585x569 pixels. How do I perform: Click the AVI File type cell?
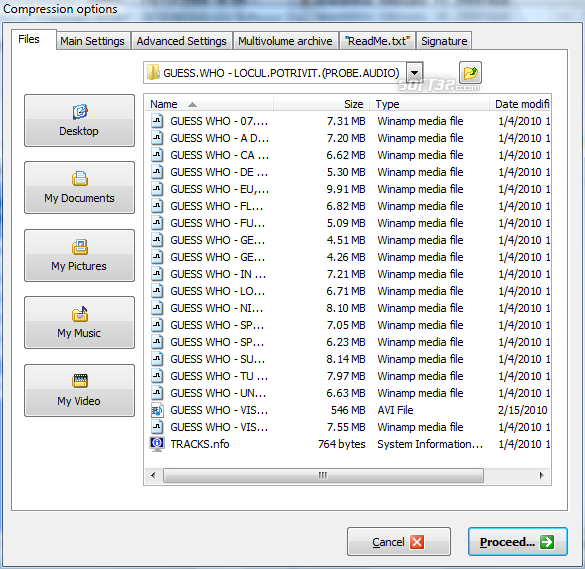coord(395,410)
